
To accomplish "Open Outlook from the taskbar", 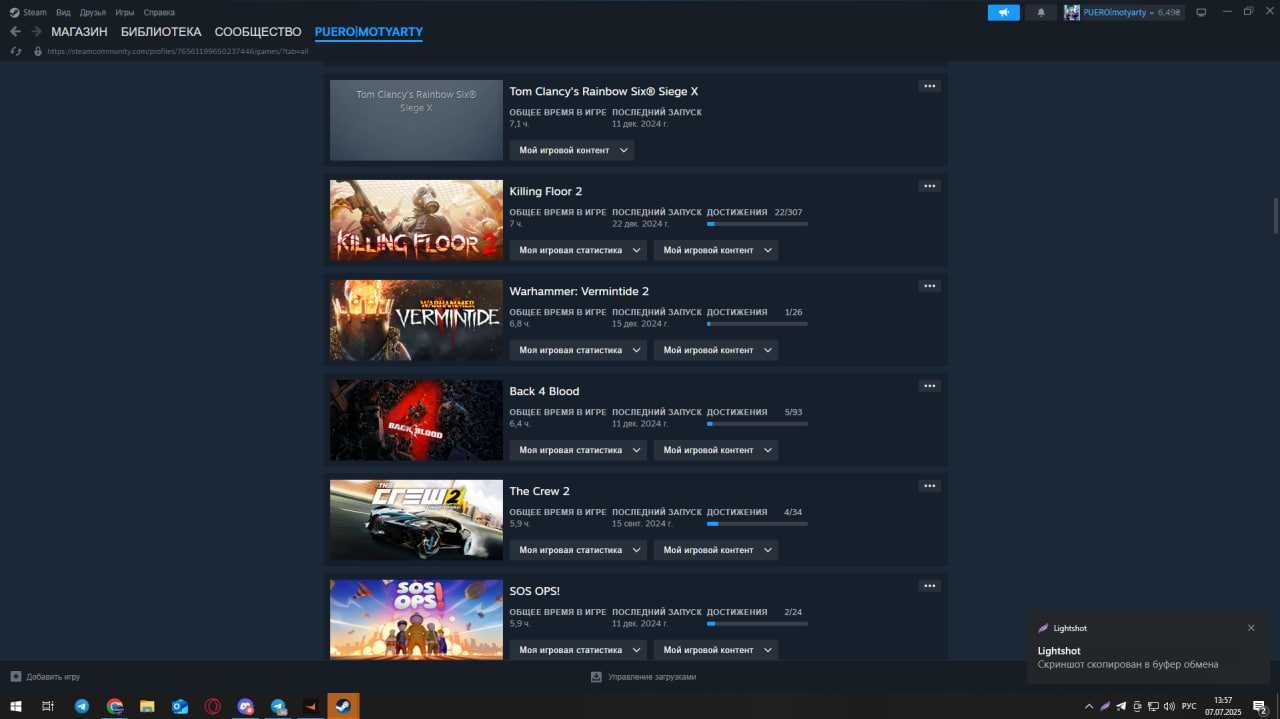I will point(180,706).
